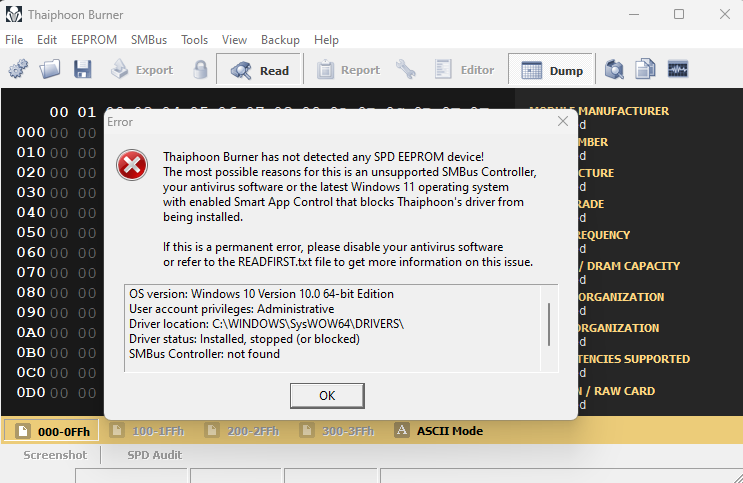Open the File menu
Viewport: 743px width, 483px height.
click(x=14, y=40)
